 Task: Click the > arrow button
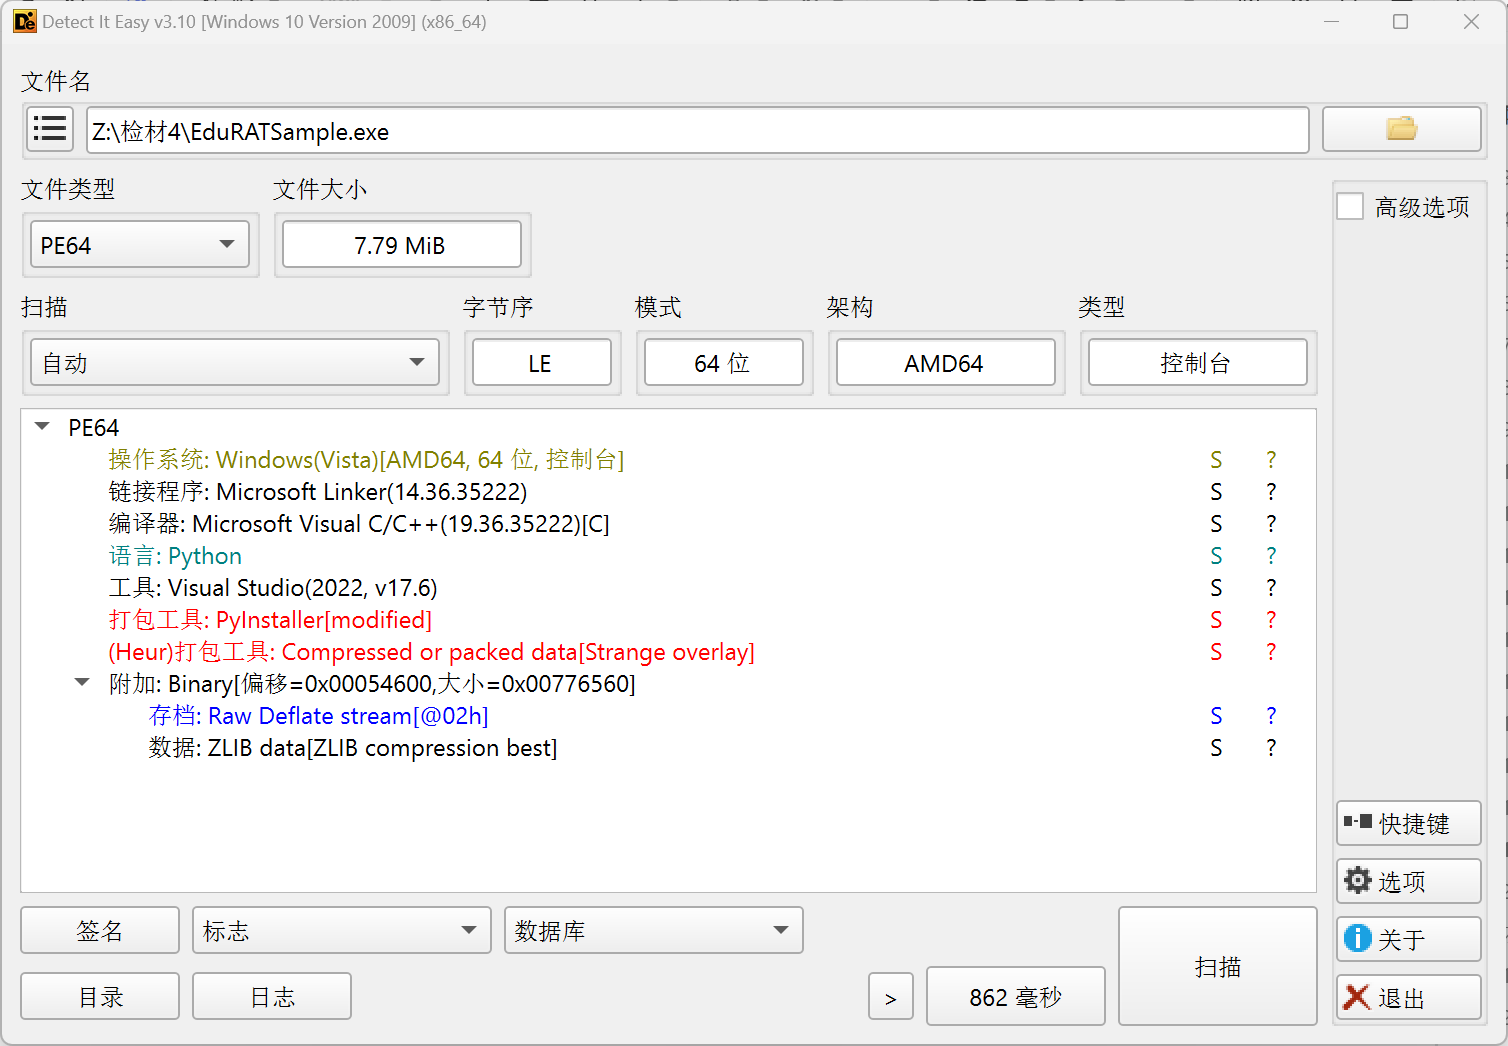point(891,997)
